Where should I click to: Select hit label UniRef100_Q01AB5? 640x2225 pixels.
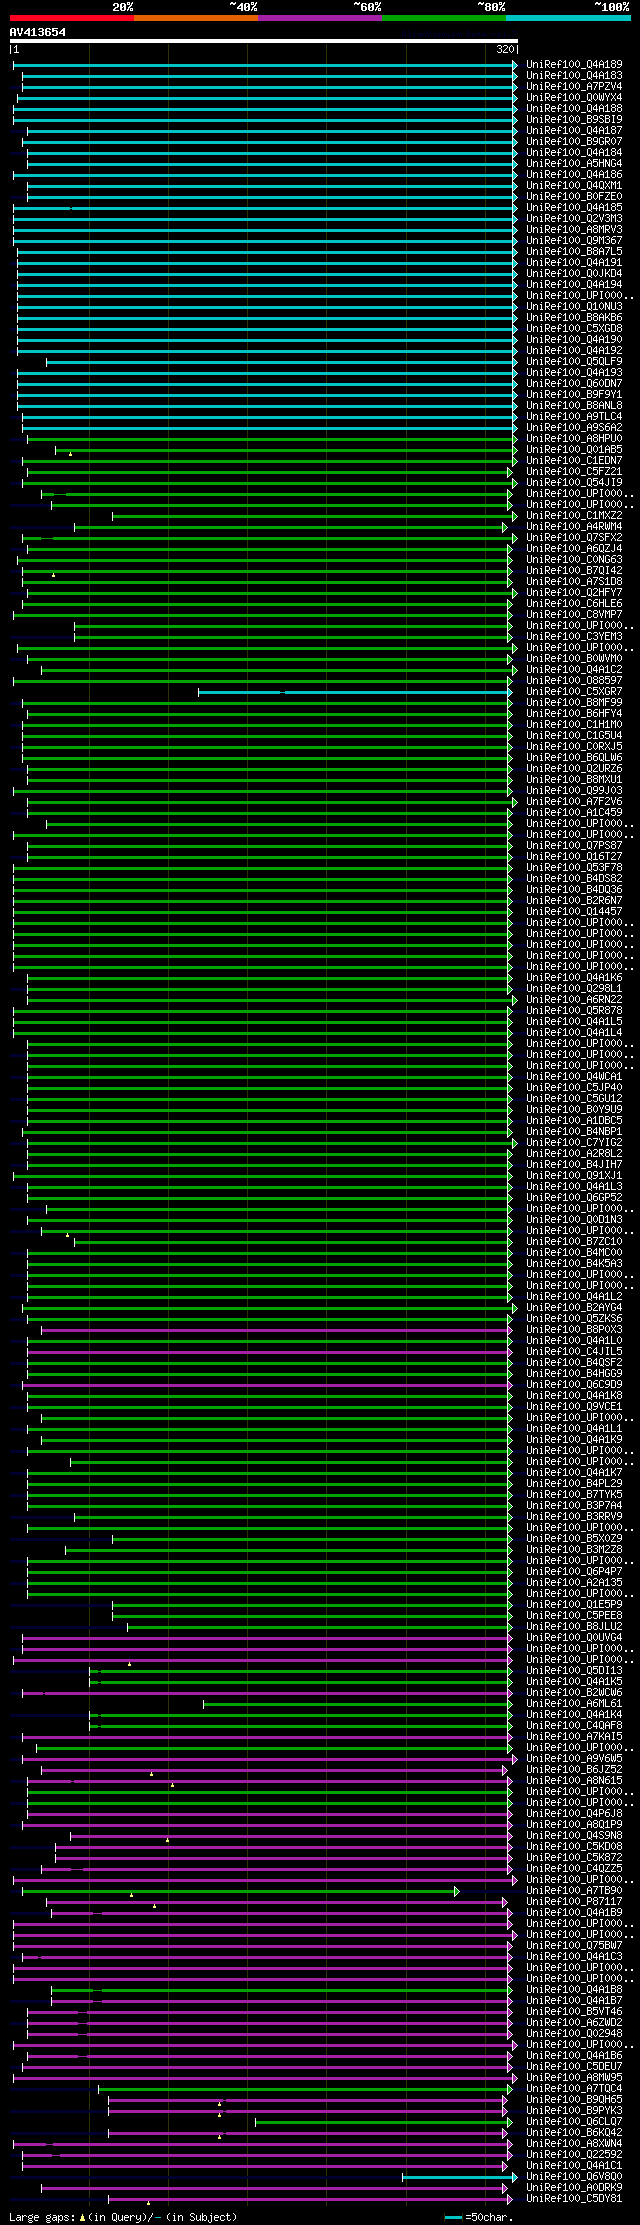[574, 450]
